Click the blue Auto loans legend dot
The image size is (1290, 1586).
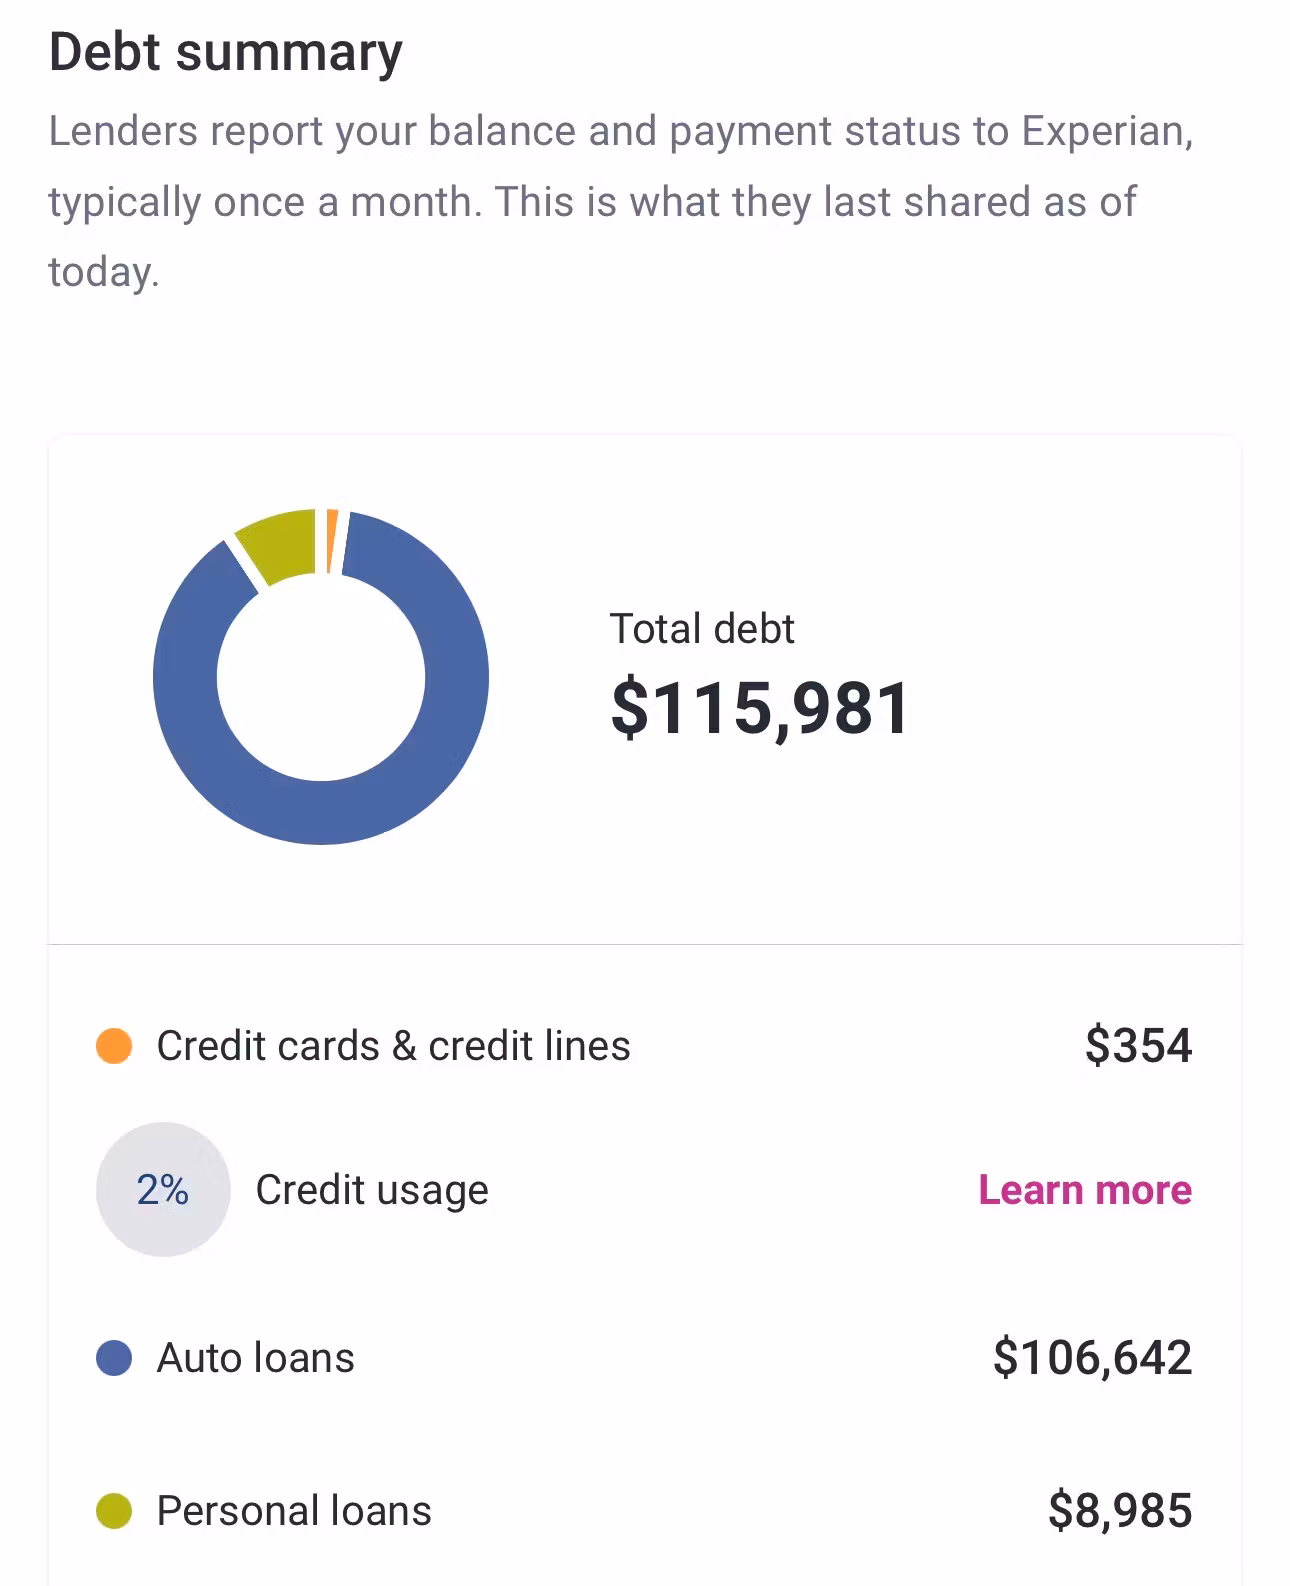pyautogui.click(x=114, y=1358)
